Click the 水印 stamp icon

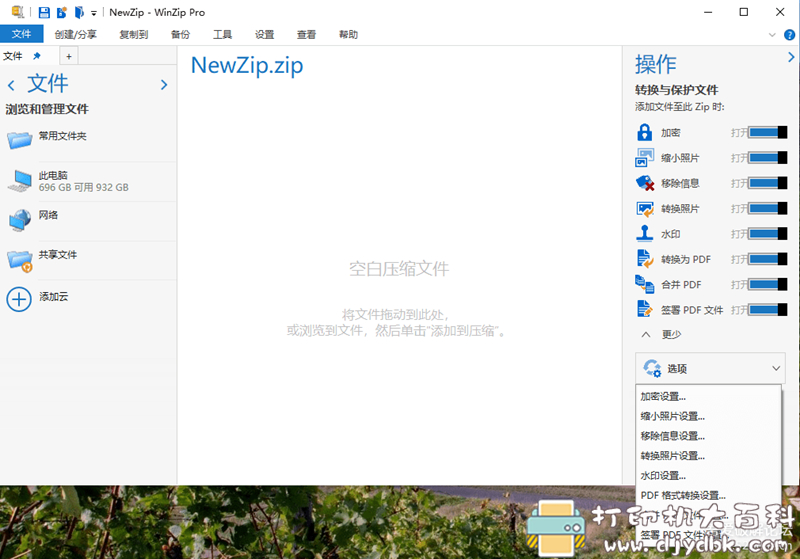point(644,233)
